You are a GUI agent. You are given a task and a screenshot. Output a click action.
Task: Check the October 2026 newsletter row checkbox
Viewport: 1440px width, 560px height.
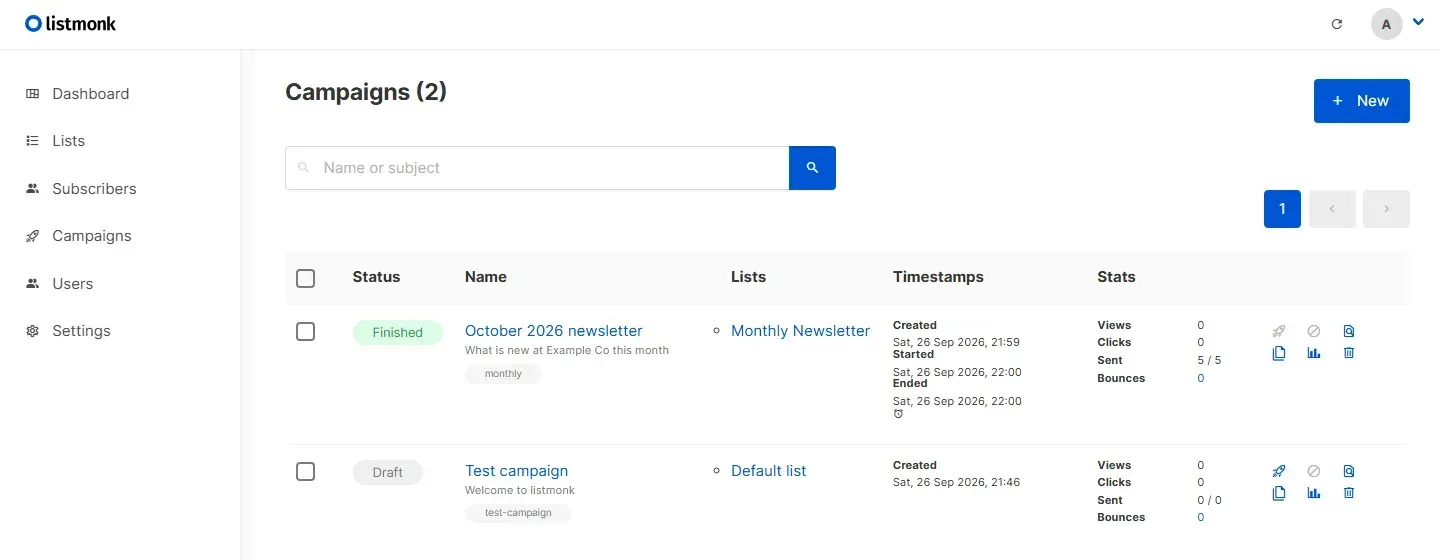click(306, 331)
